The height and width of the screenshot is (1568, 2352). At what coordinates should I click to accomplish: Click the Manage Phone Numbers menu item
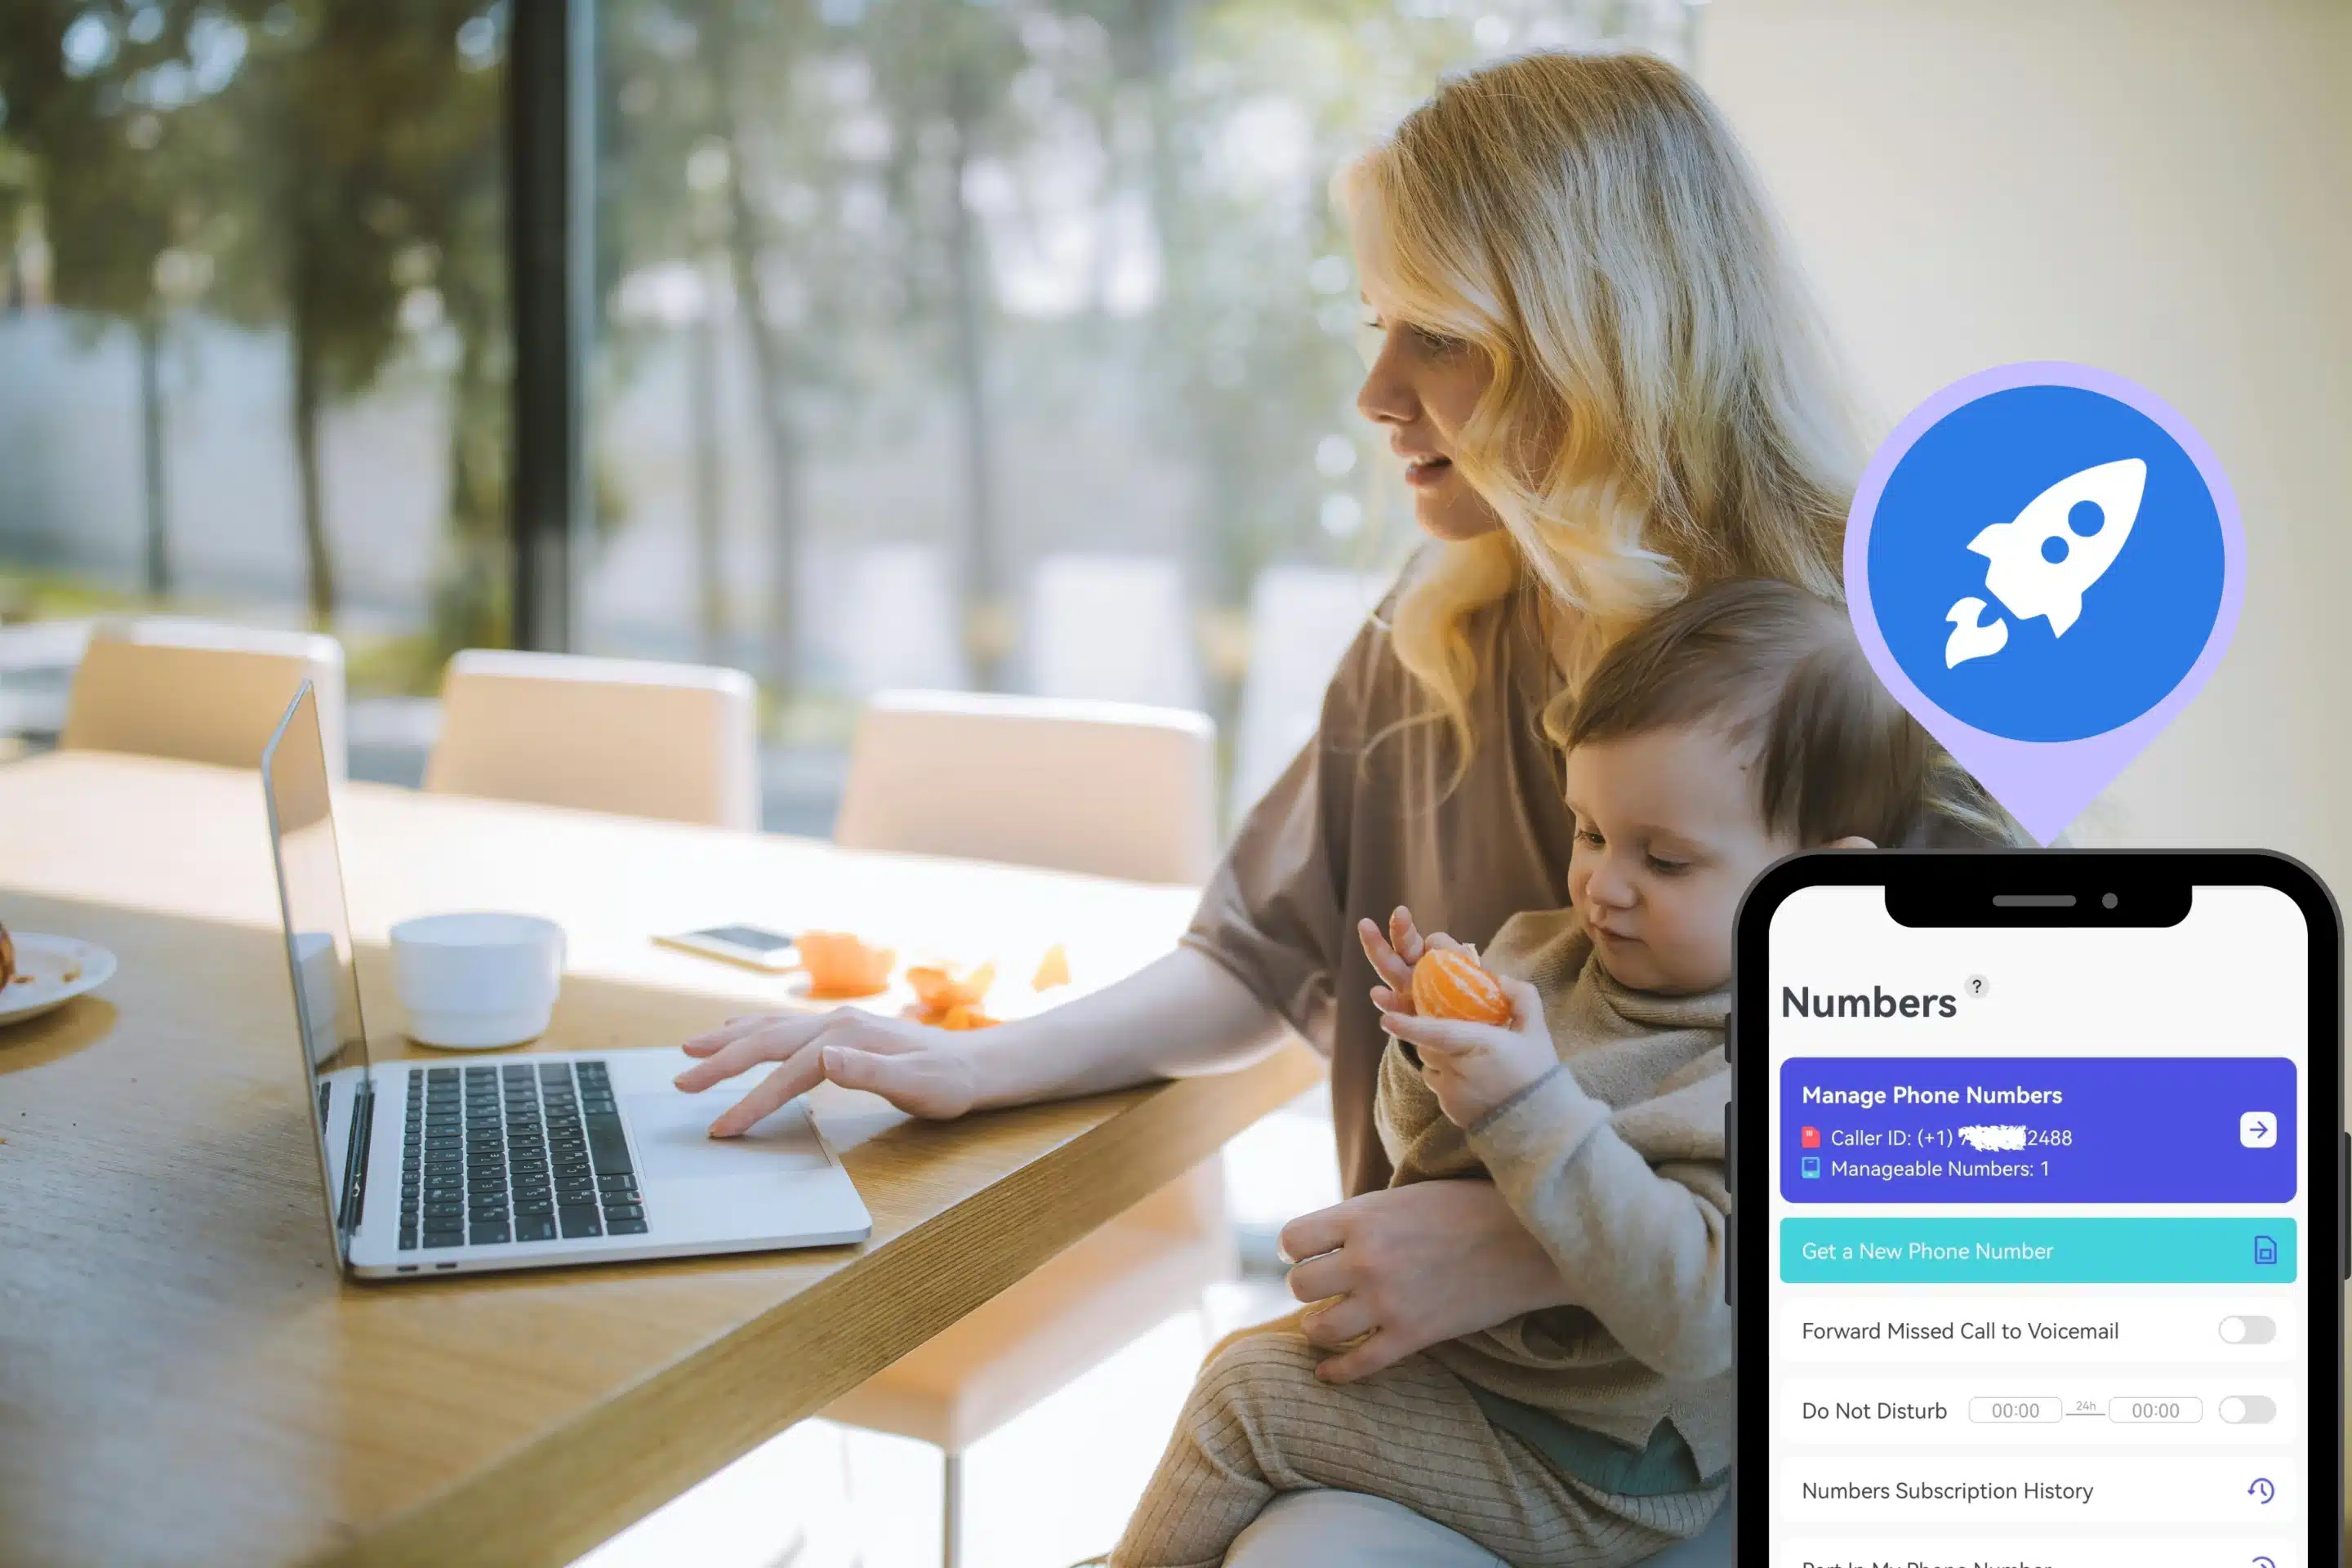coord(2035,1129)
